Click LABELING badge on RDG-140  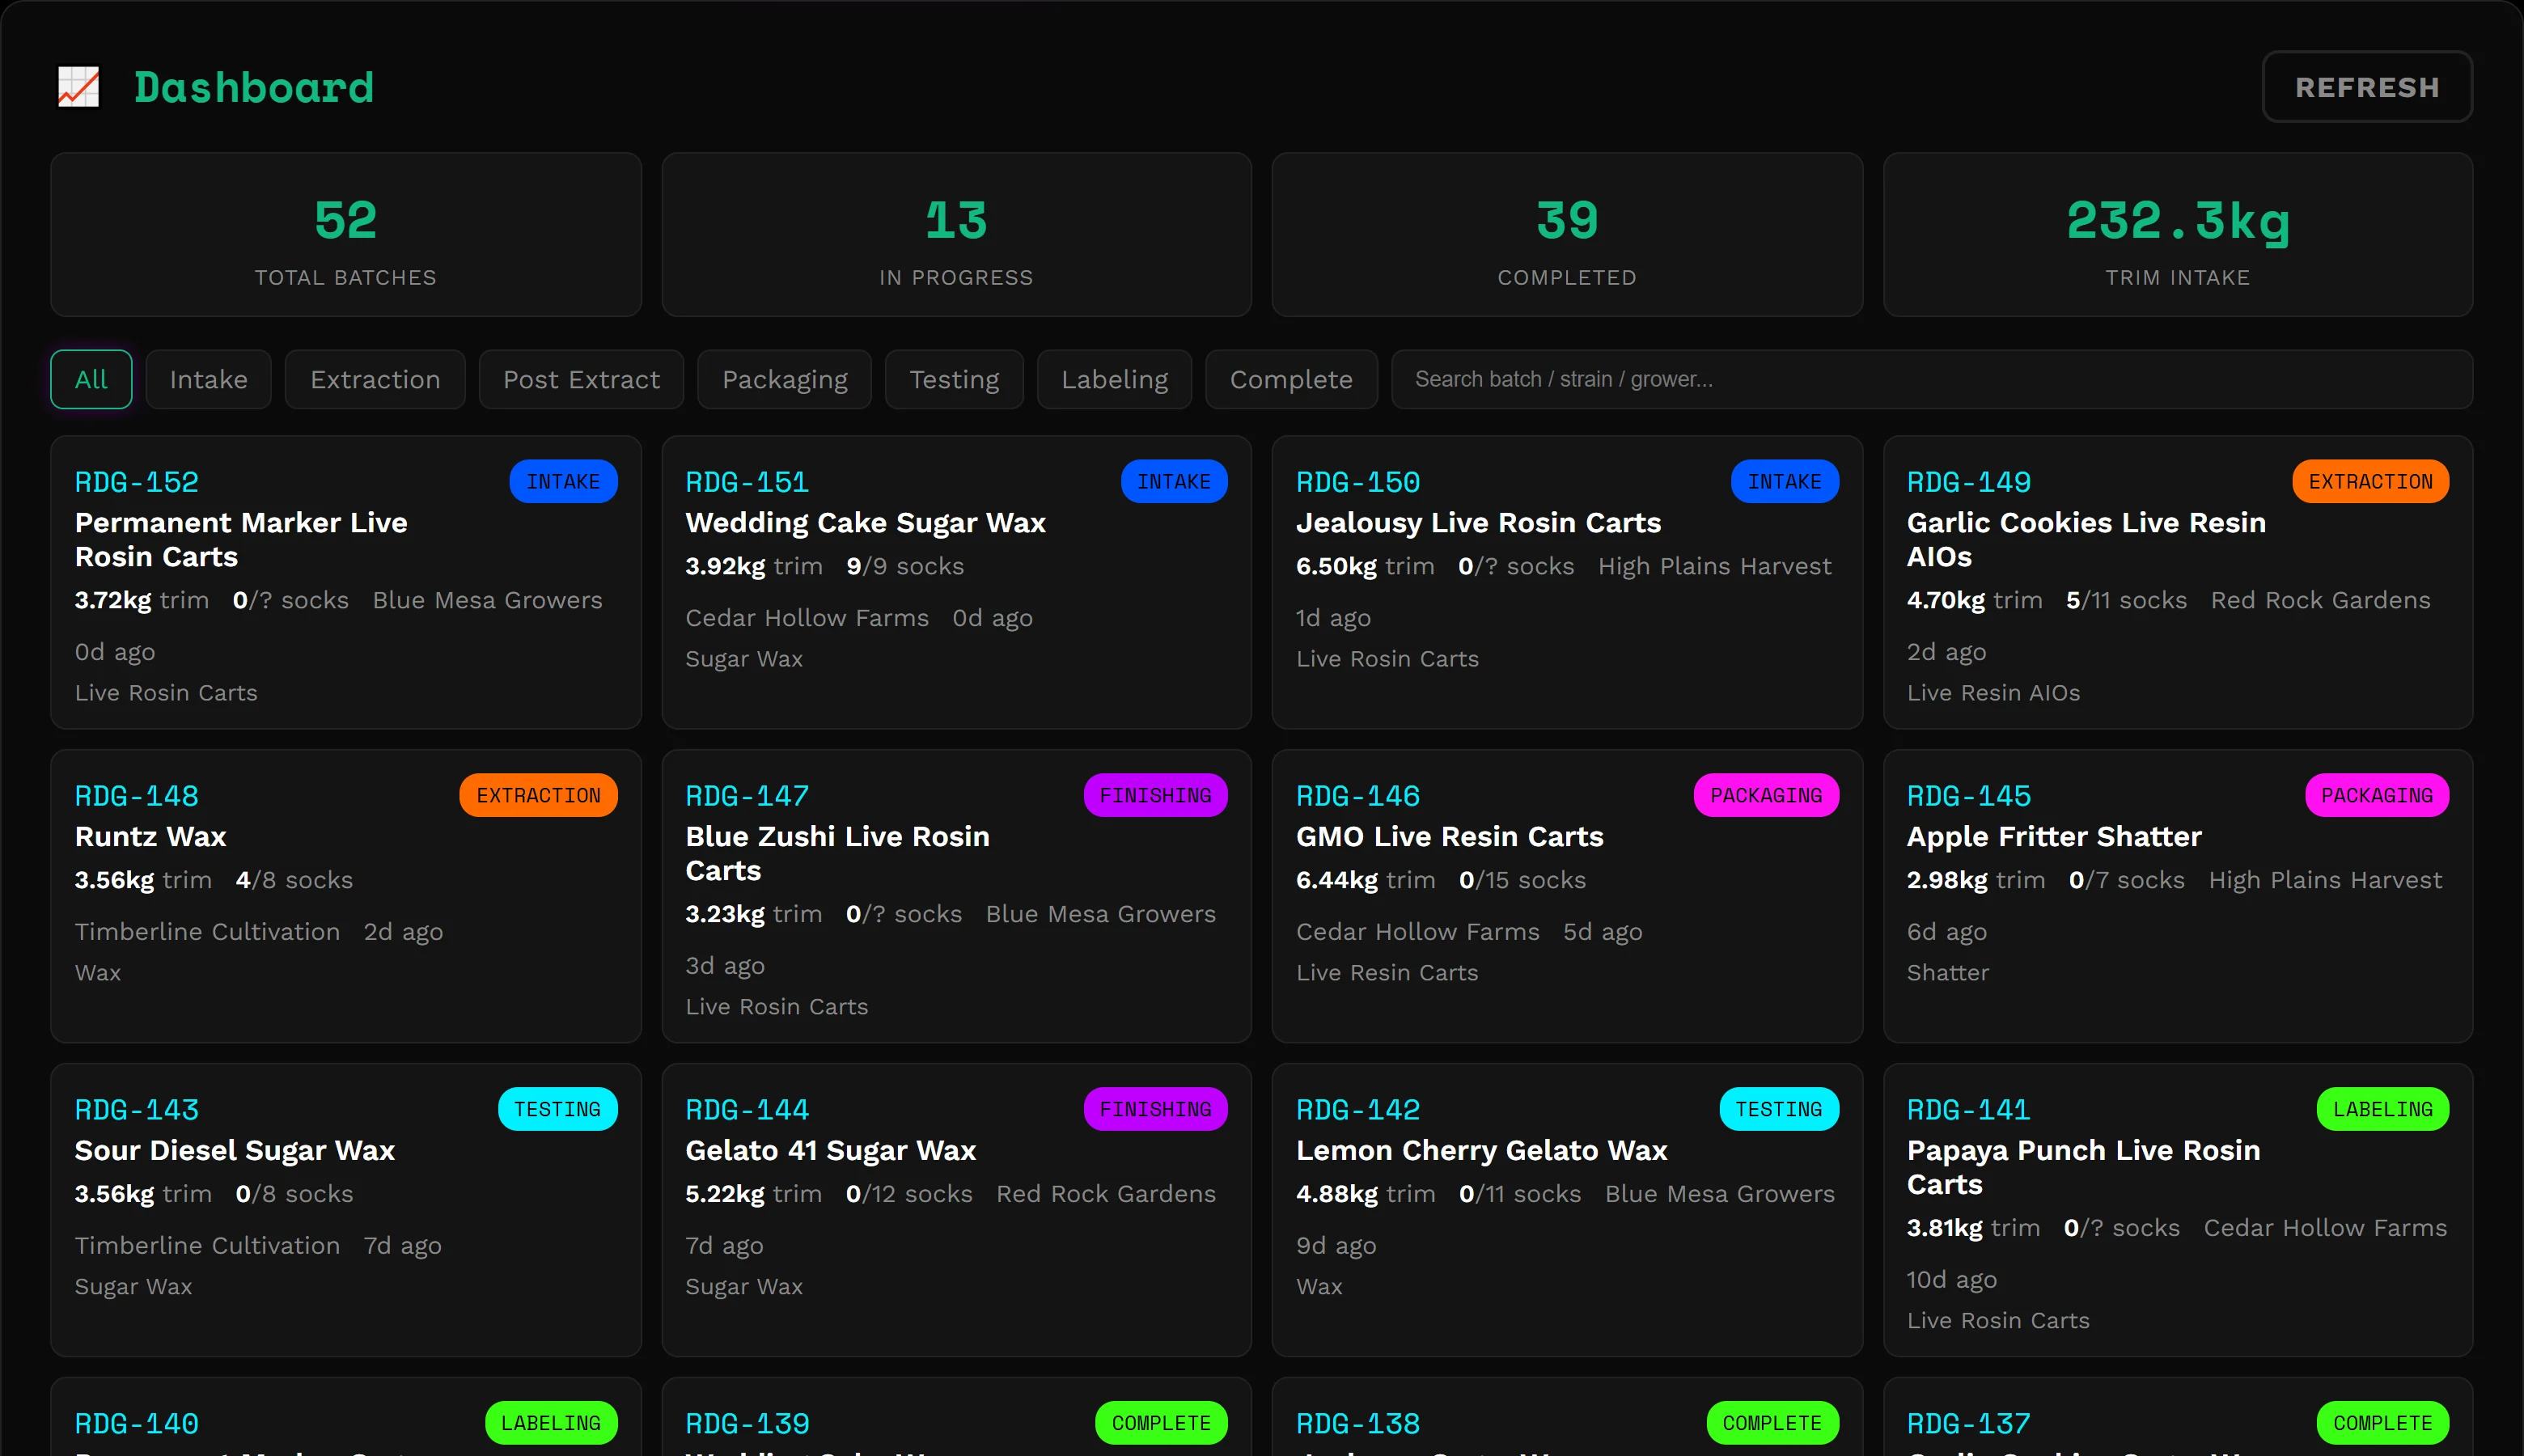[x=551, y=1424]
